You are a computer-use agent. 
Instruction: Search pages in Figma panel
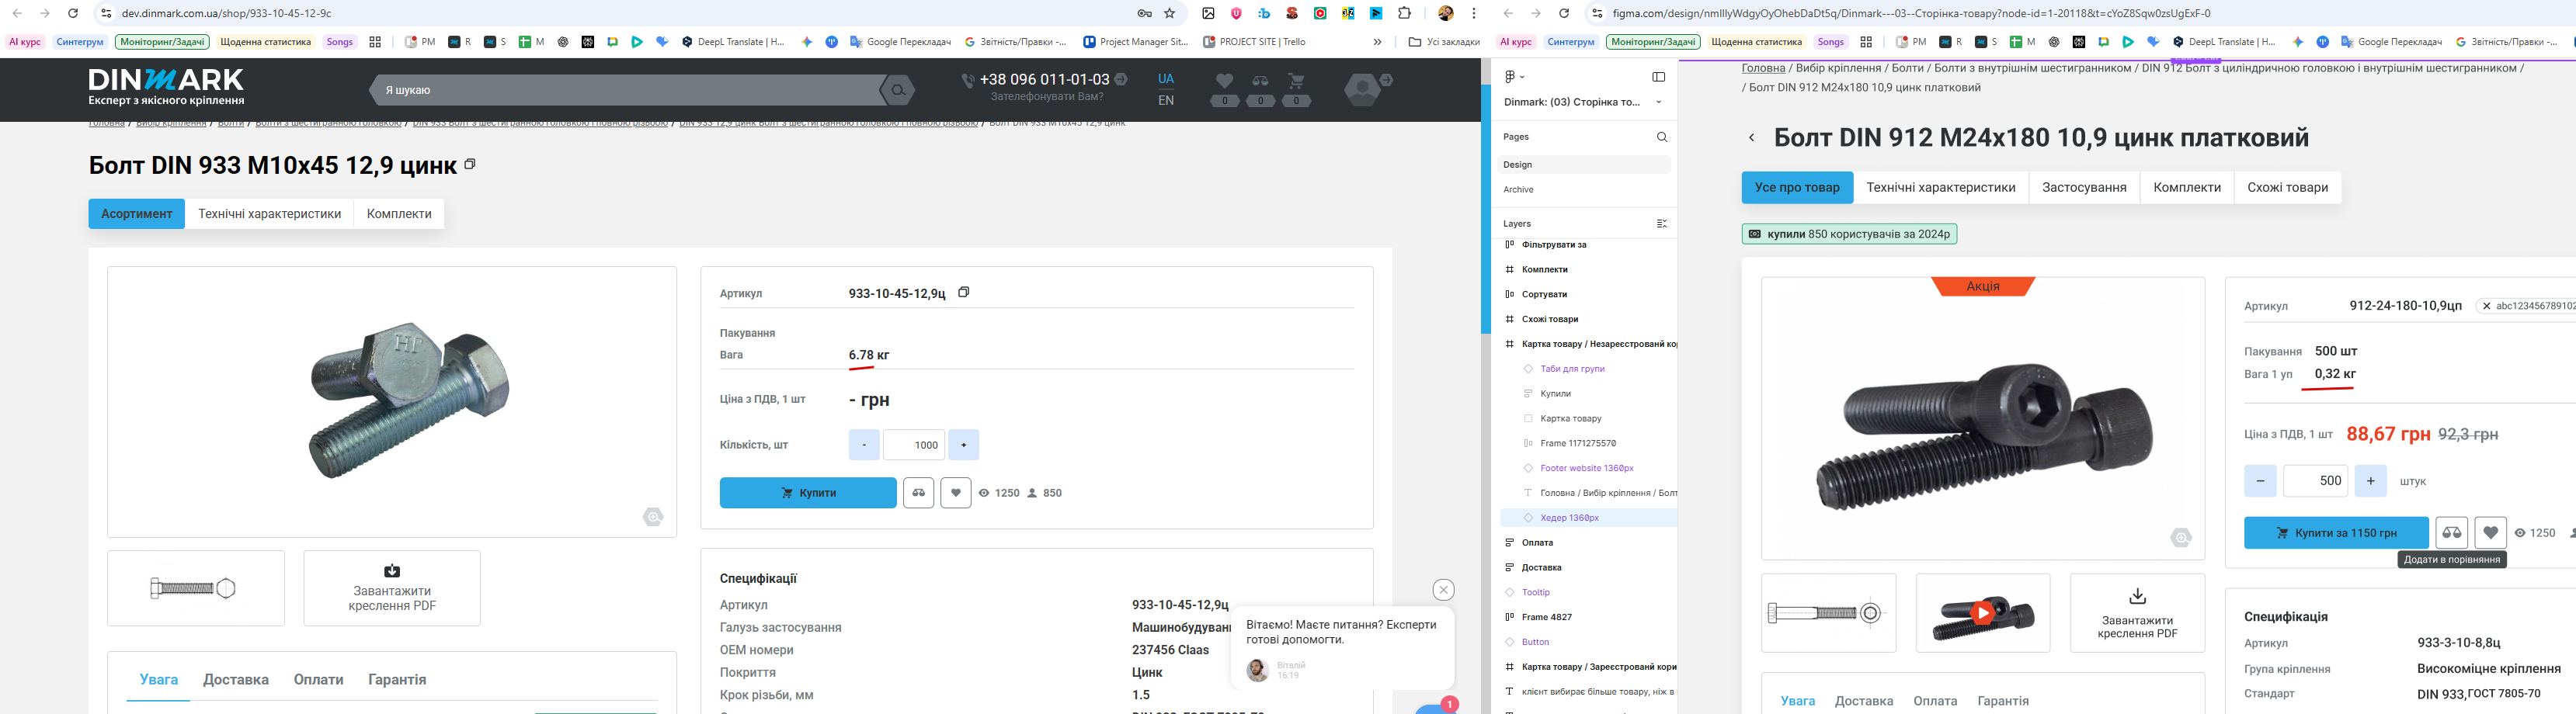[1661, 137]
